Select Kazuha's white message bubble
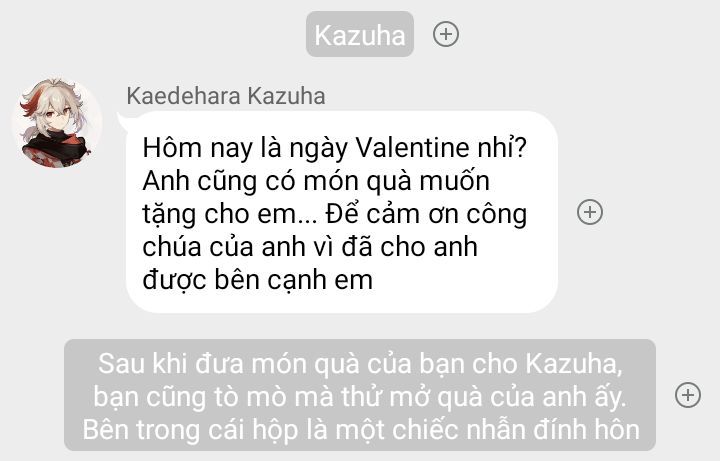 tap(342, 212)
